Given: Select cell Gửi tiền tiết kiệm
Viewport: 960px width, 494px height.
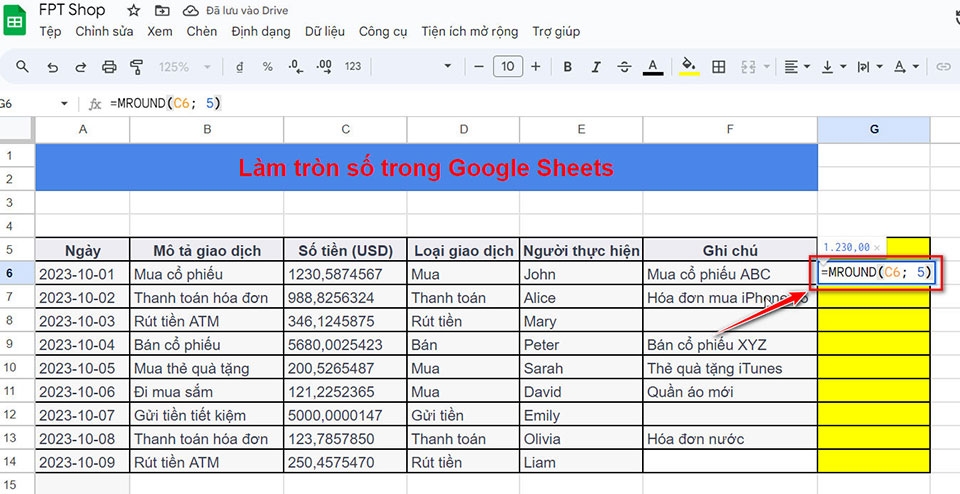Looking at the screenshot, I should pos(207,415).
